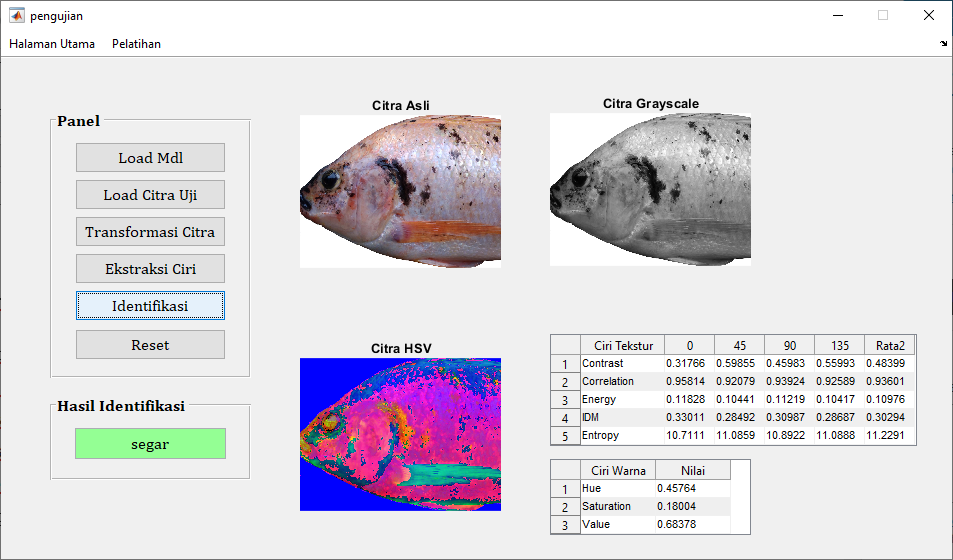Select the Rata2 column header

(889, 345)
